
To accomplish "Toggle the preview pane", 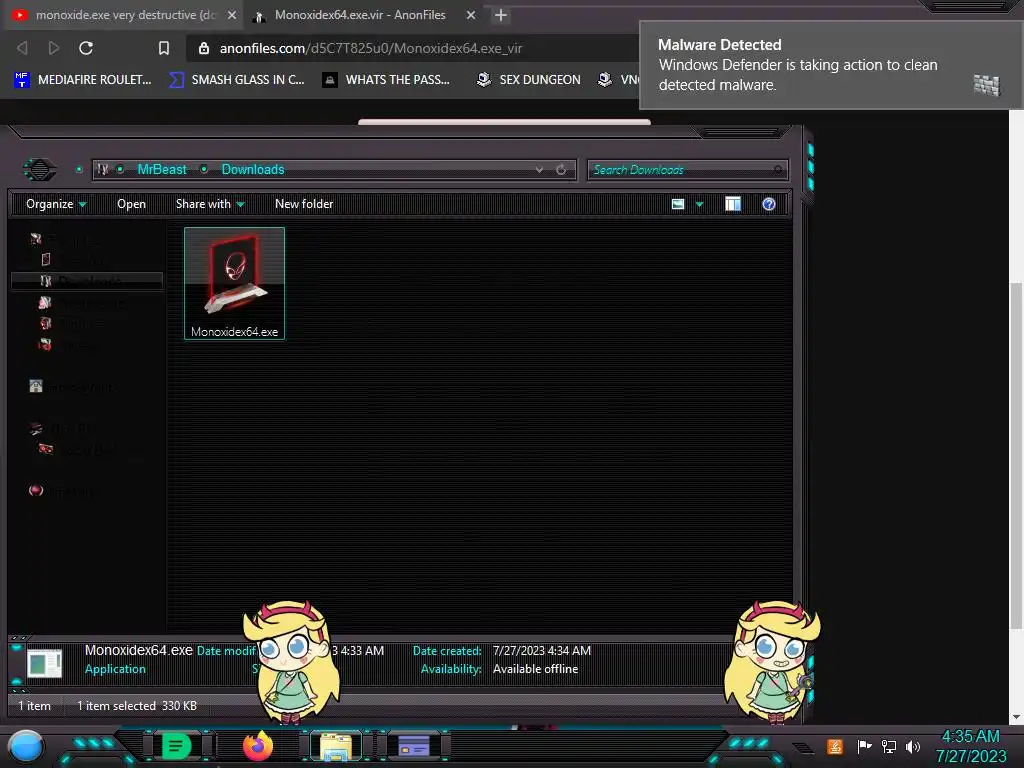I will pyautogui.click(x=733, y=204).
